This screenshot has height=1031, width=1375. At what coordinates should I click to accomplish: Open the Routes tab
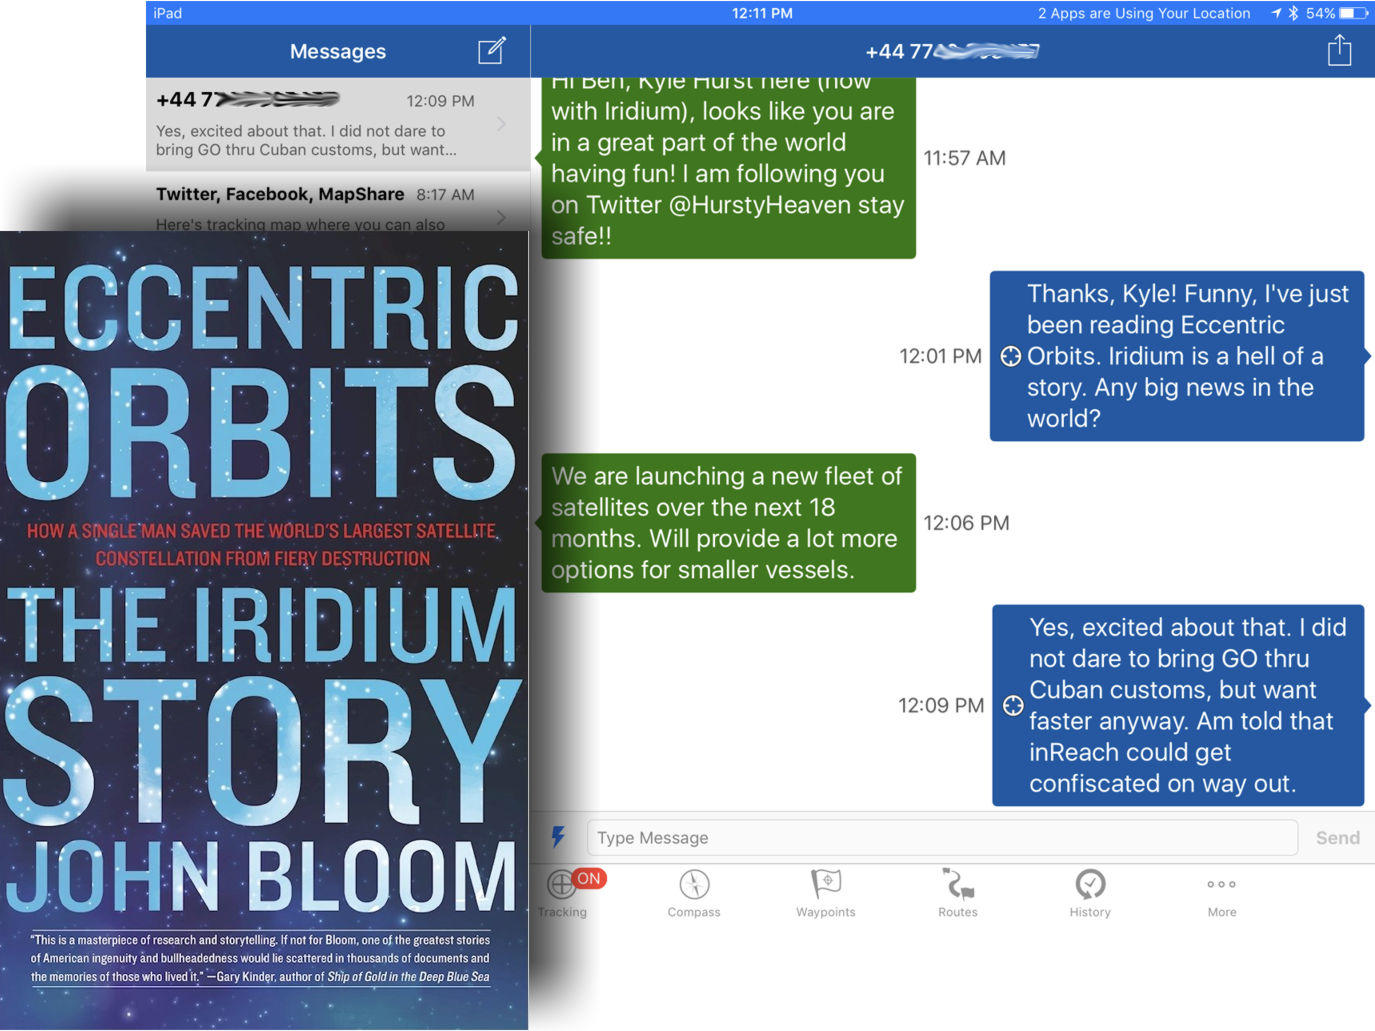958,892
